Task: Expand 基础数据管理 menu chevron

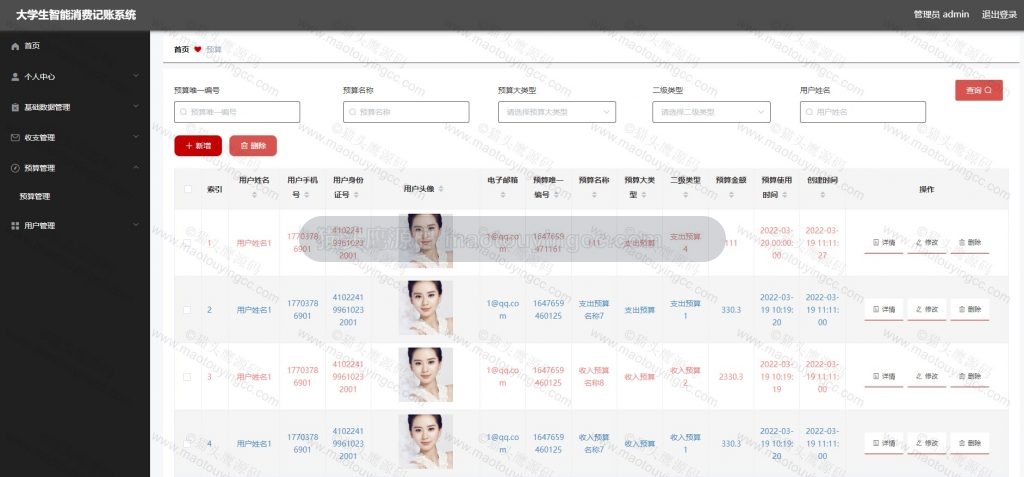Action: [136, 107]
